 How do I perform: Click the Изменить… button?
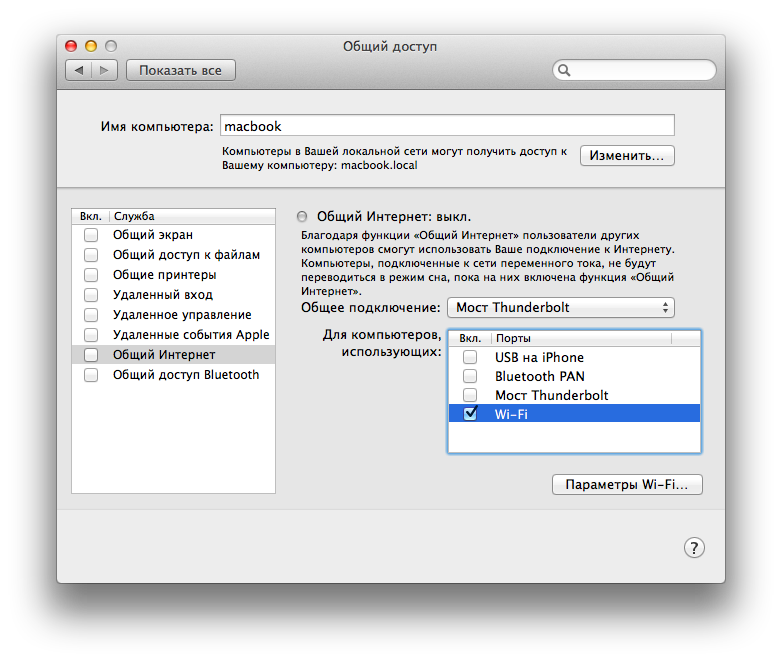[627, 155]
